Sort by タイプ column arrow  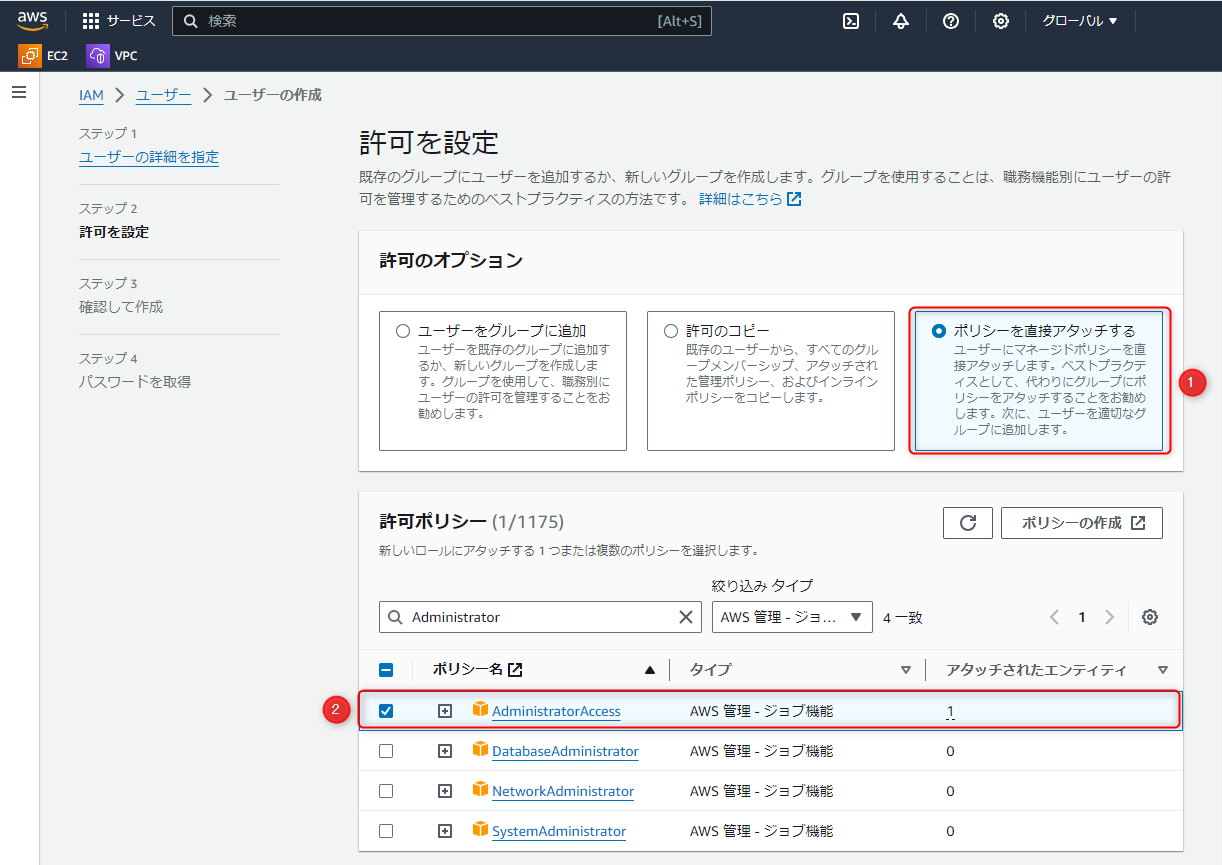tap(906, 670)
